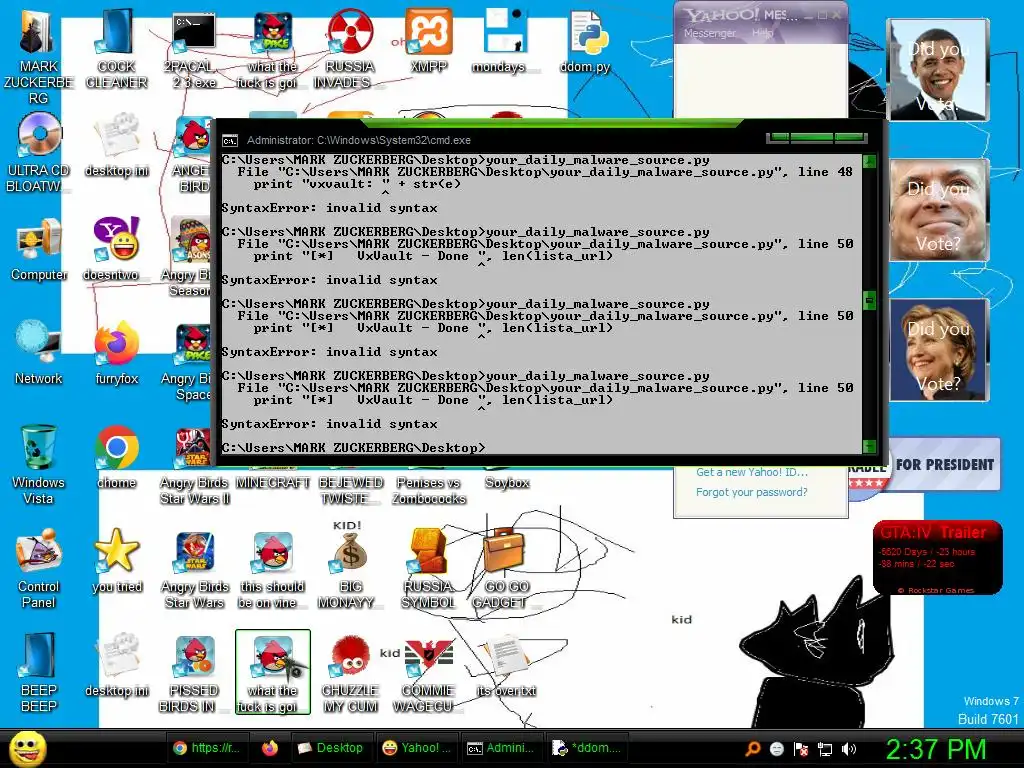The image size is (1024, 768).
Task: Launch the GO GO GADGET briefcase icon
Action: [503, 551]
